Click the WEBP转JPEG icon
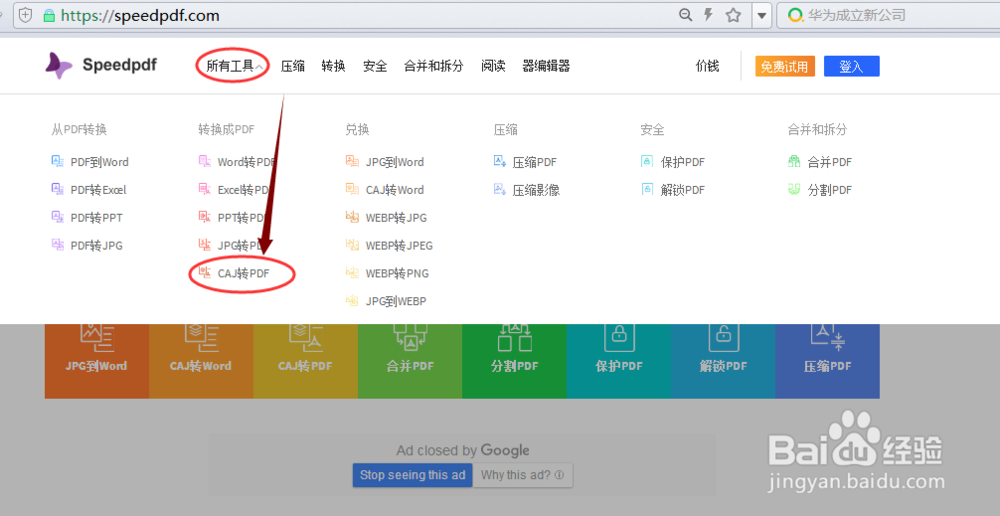The width and height of the screenshot is (1000, 516). [352, 245]
